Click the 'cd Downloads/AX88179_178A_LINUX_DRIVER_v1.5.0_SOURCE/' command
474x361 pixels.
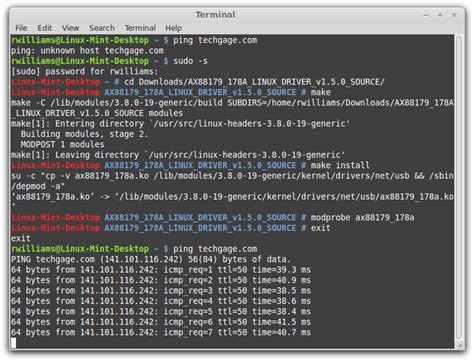tap(254, 82)
